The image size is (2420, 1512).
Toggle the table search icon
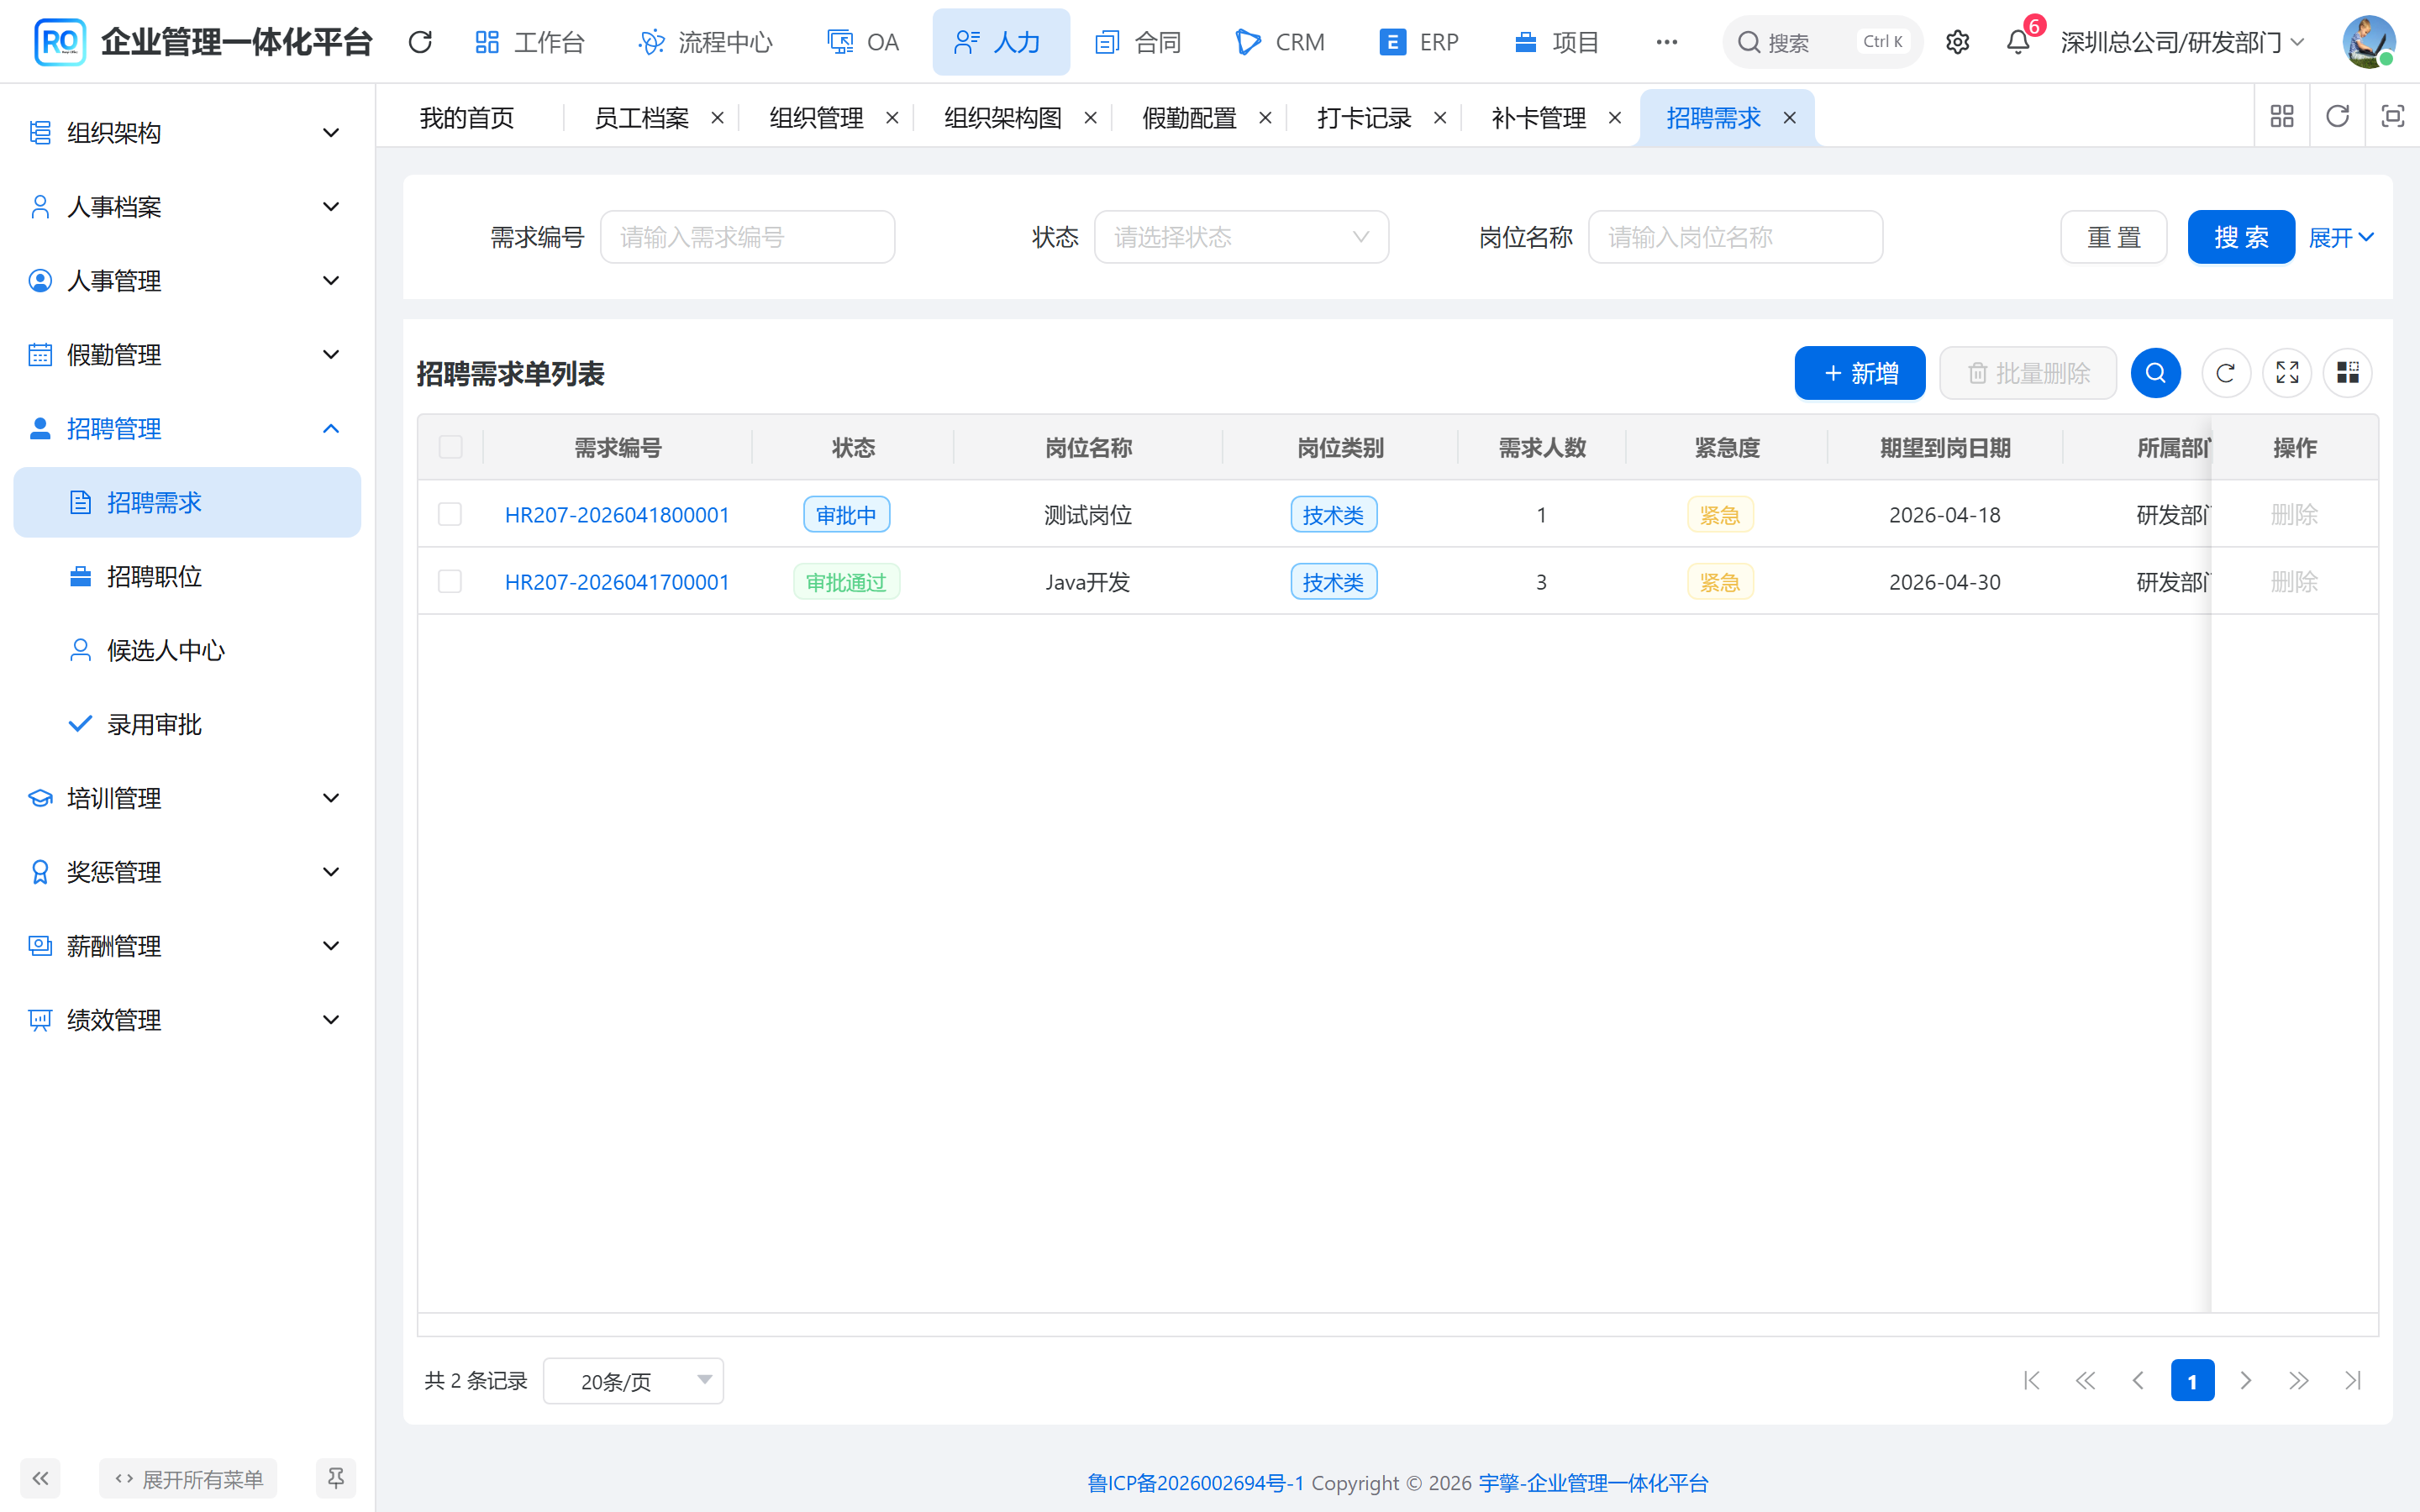coord(2156,373)
